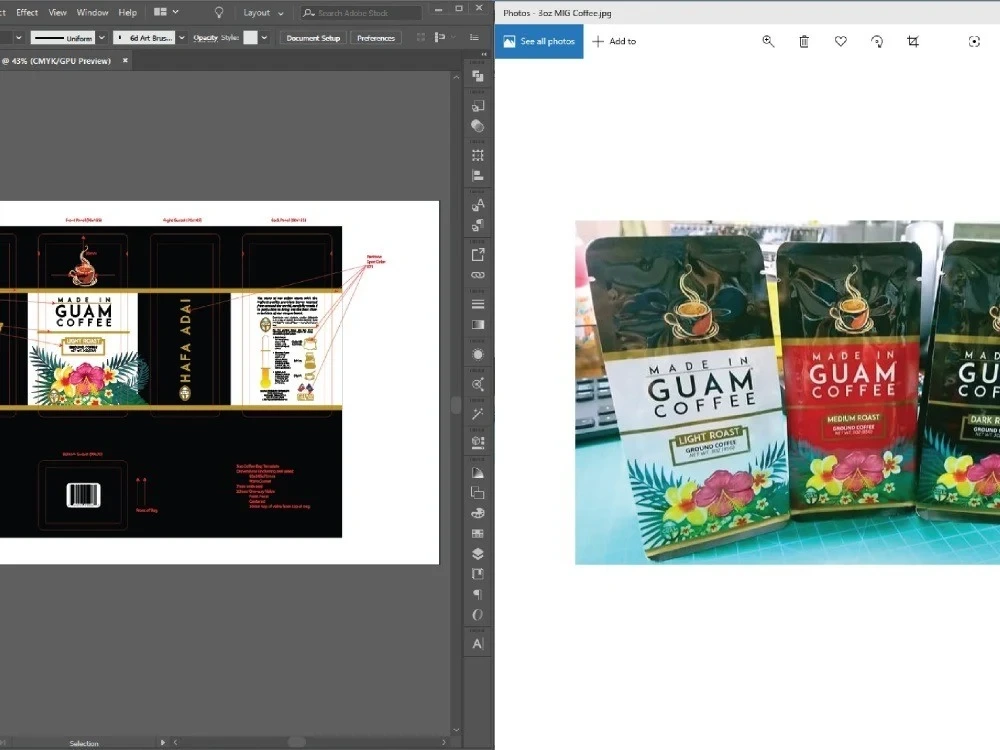The width and height of the screenshot is (1000, 750).
Task: Open the Libraries panel icon in dock
Action: [x=478, y=574]
